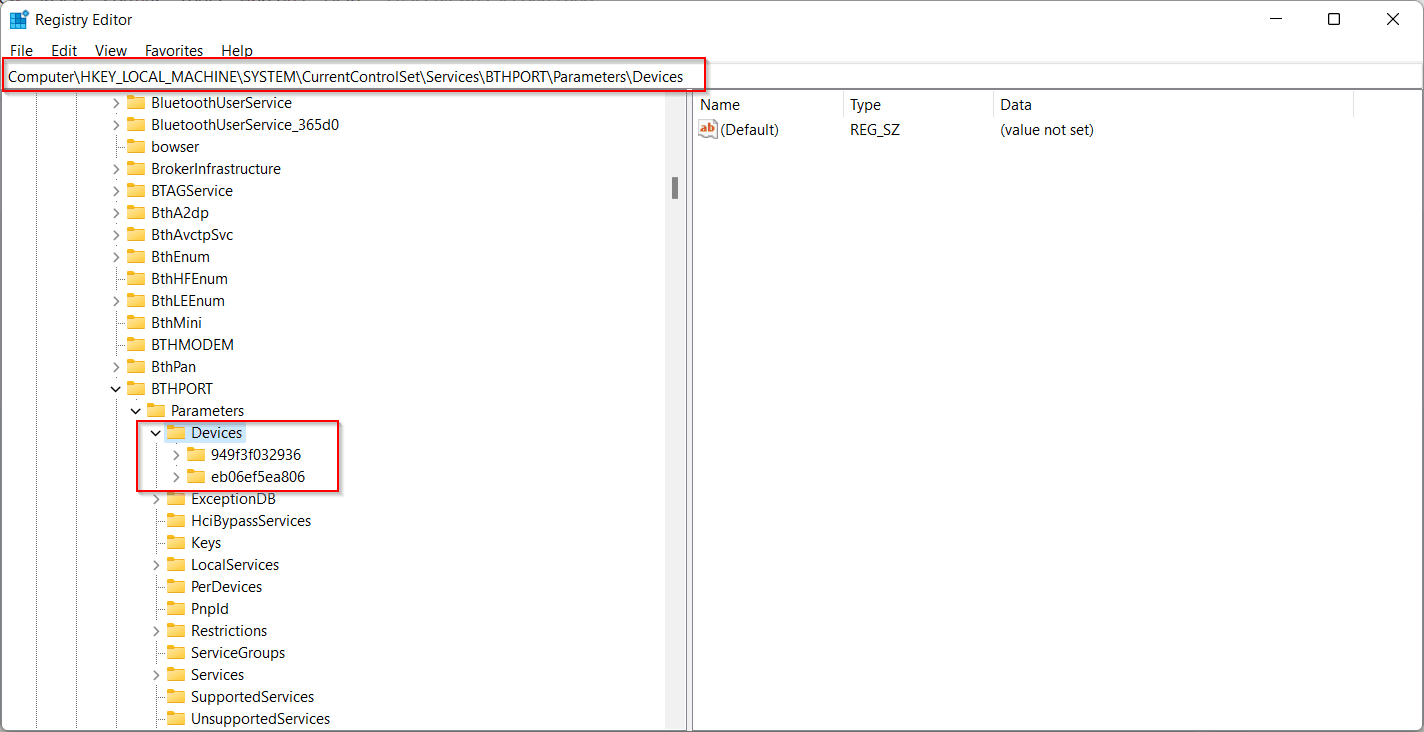
Task: Click the bowser folder icon
Action: pyautogui.click(x=136, y=147)
